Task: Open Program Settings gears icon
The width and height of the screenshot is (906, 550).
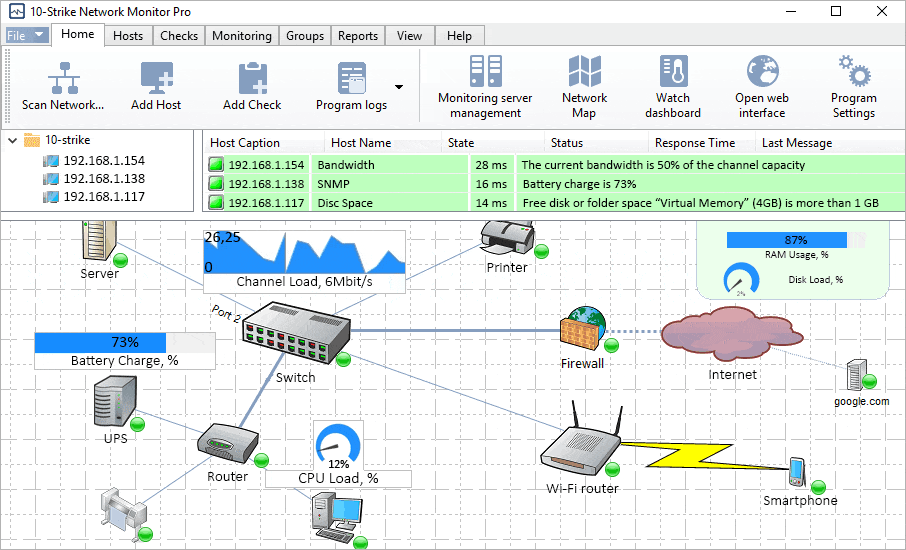Action: pos(854,70)
